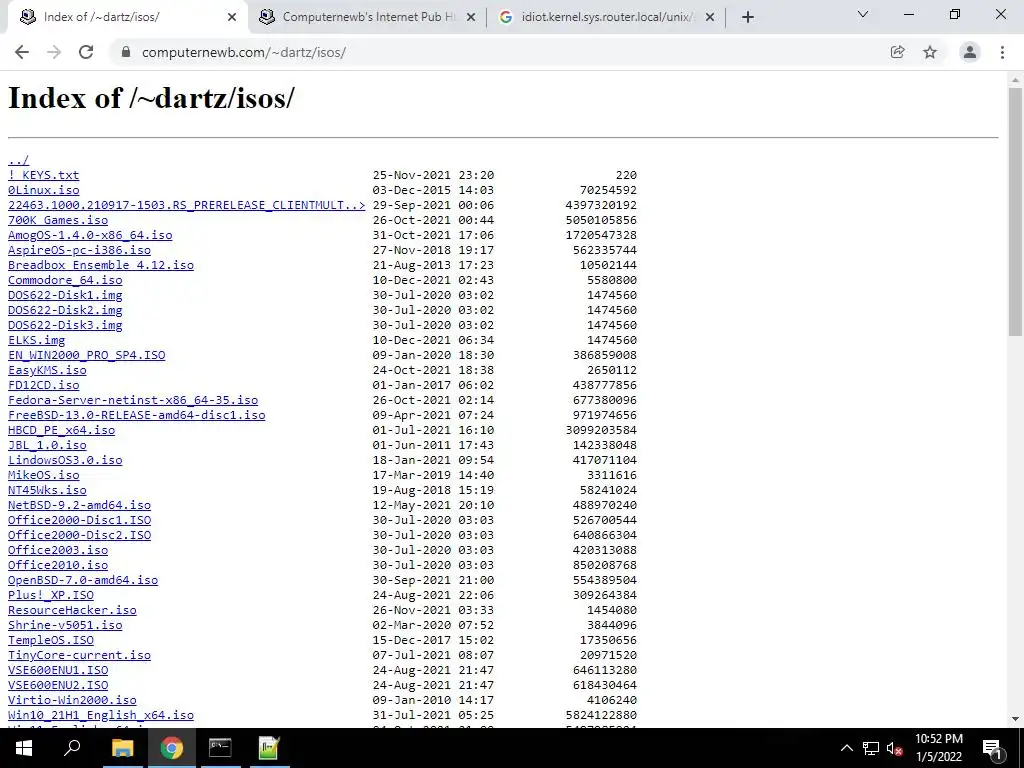Open a new browser tab
Screen dimensions: 1024x768
coord(748,17)
